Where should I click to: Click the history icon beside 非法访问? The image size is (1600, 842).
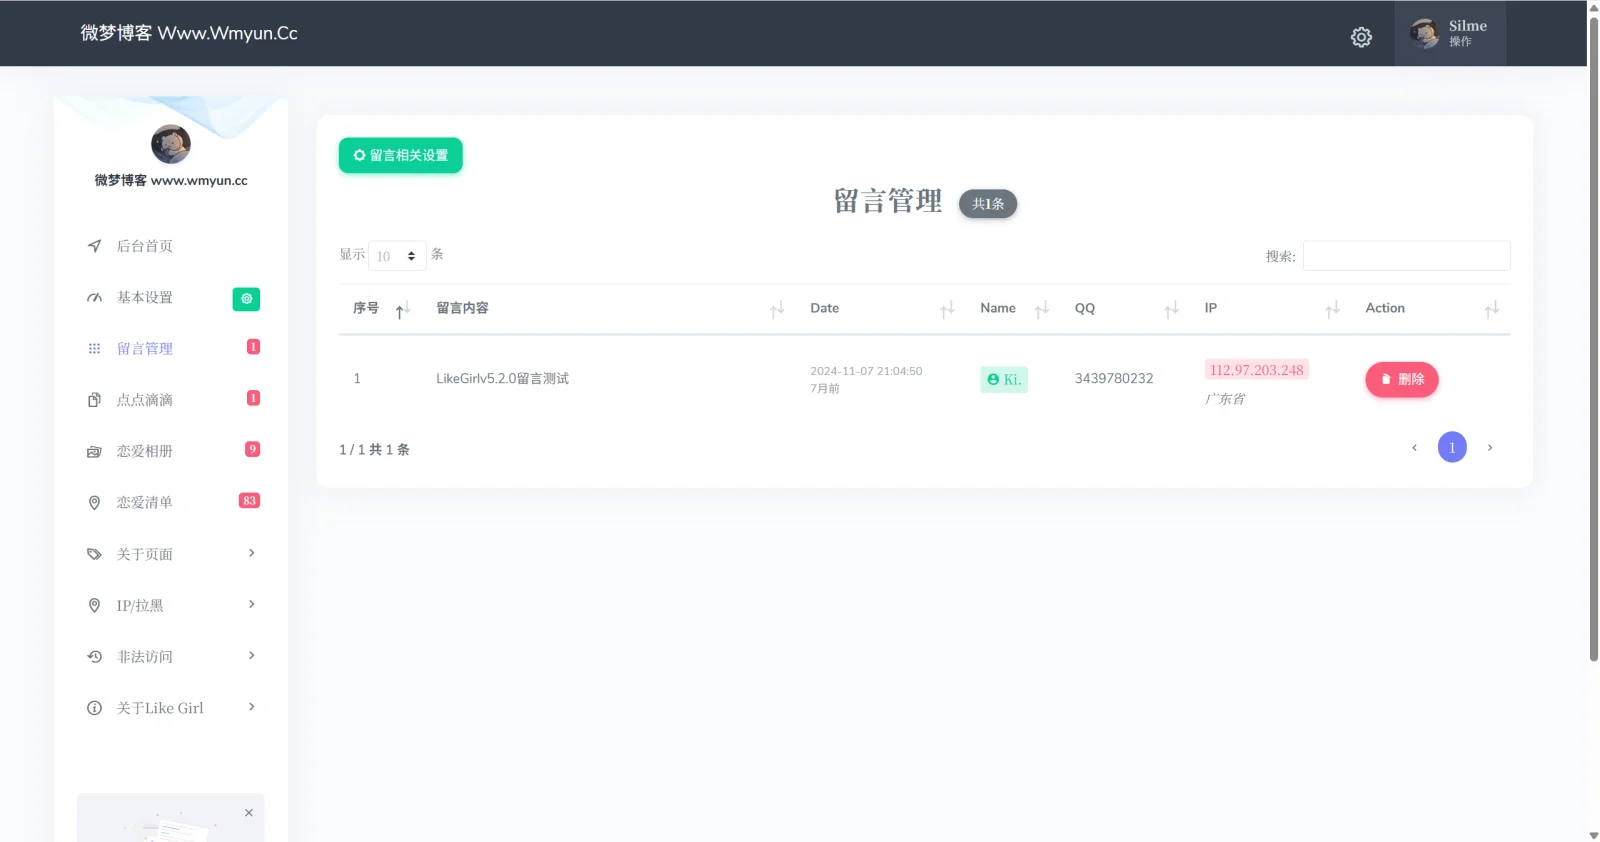coord(94,656)
